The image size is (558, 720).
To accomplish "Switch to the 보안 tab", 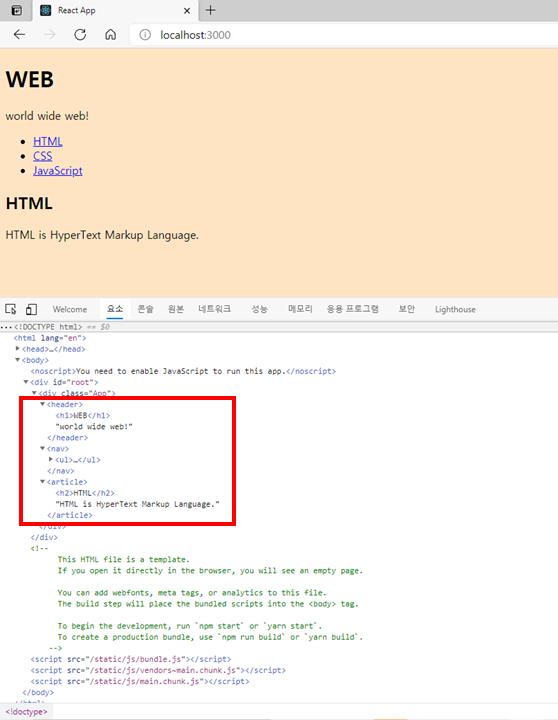I will [406, 309].
